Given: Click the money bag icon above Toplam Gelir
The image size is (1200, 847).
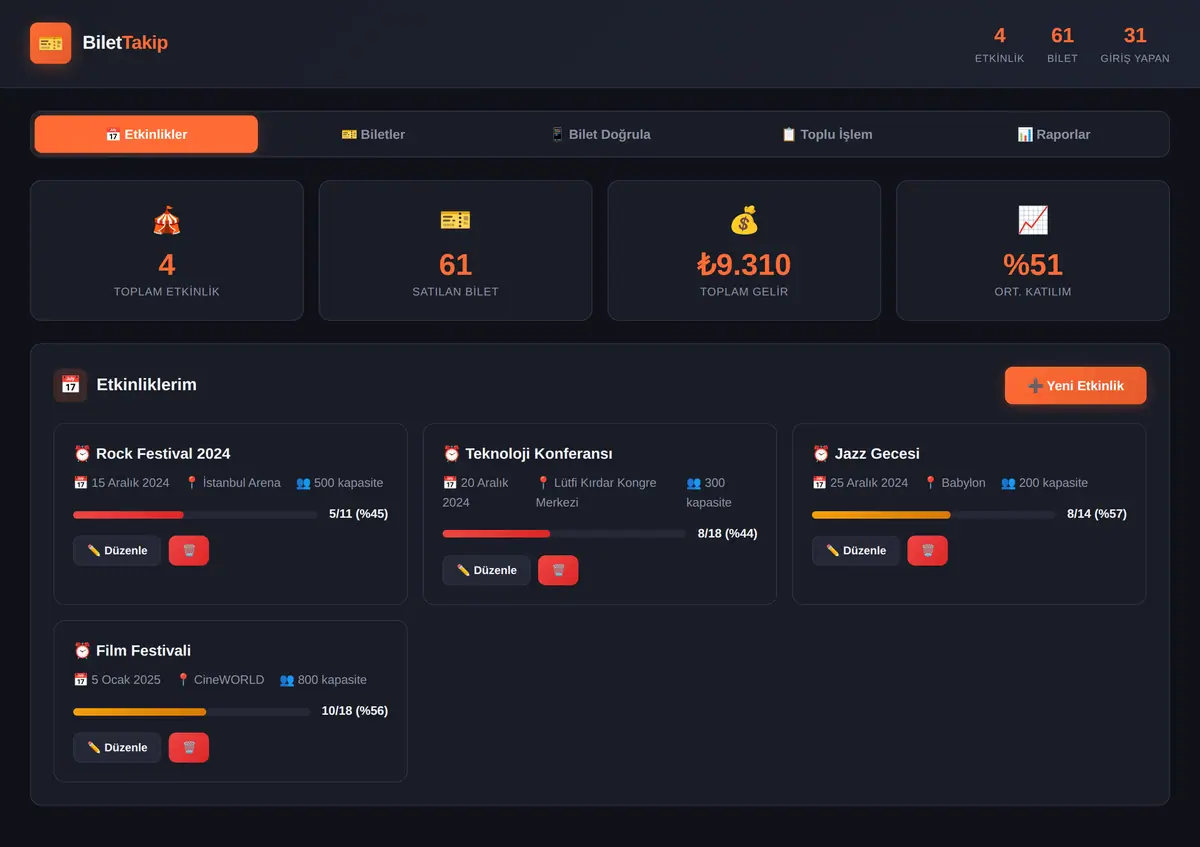Looking at the screenshot, I should (x=744, y=220).
